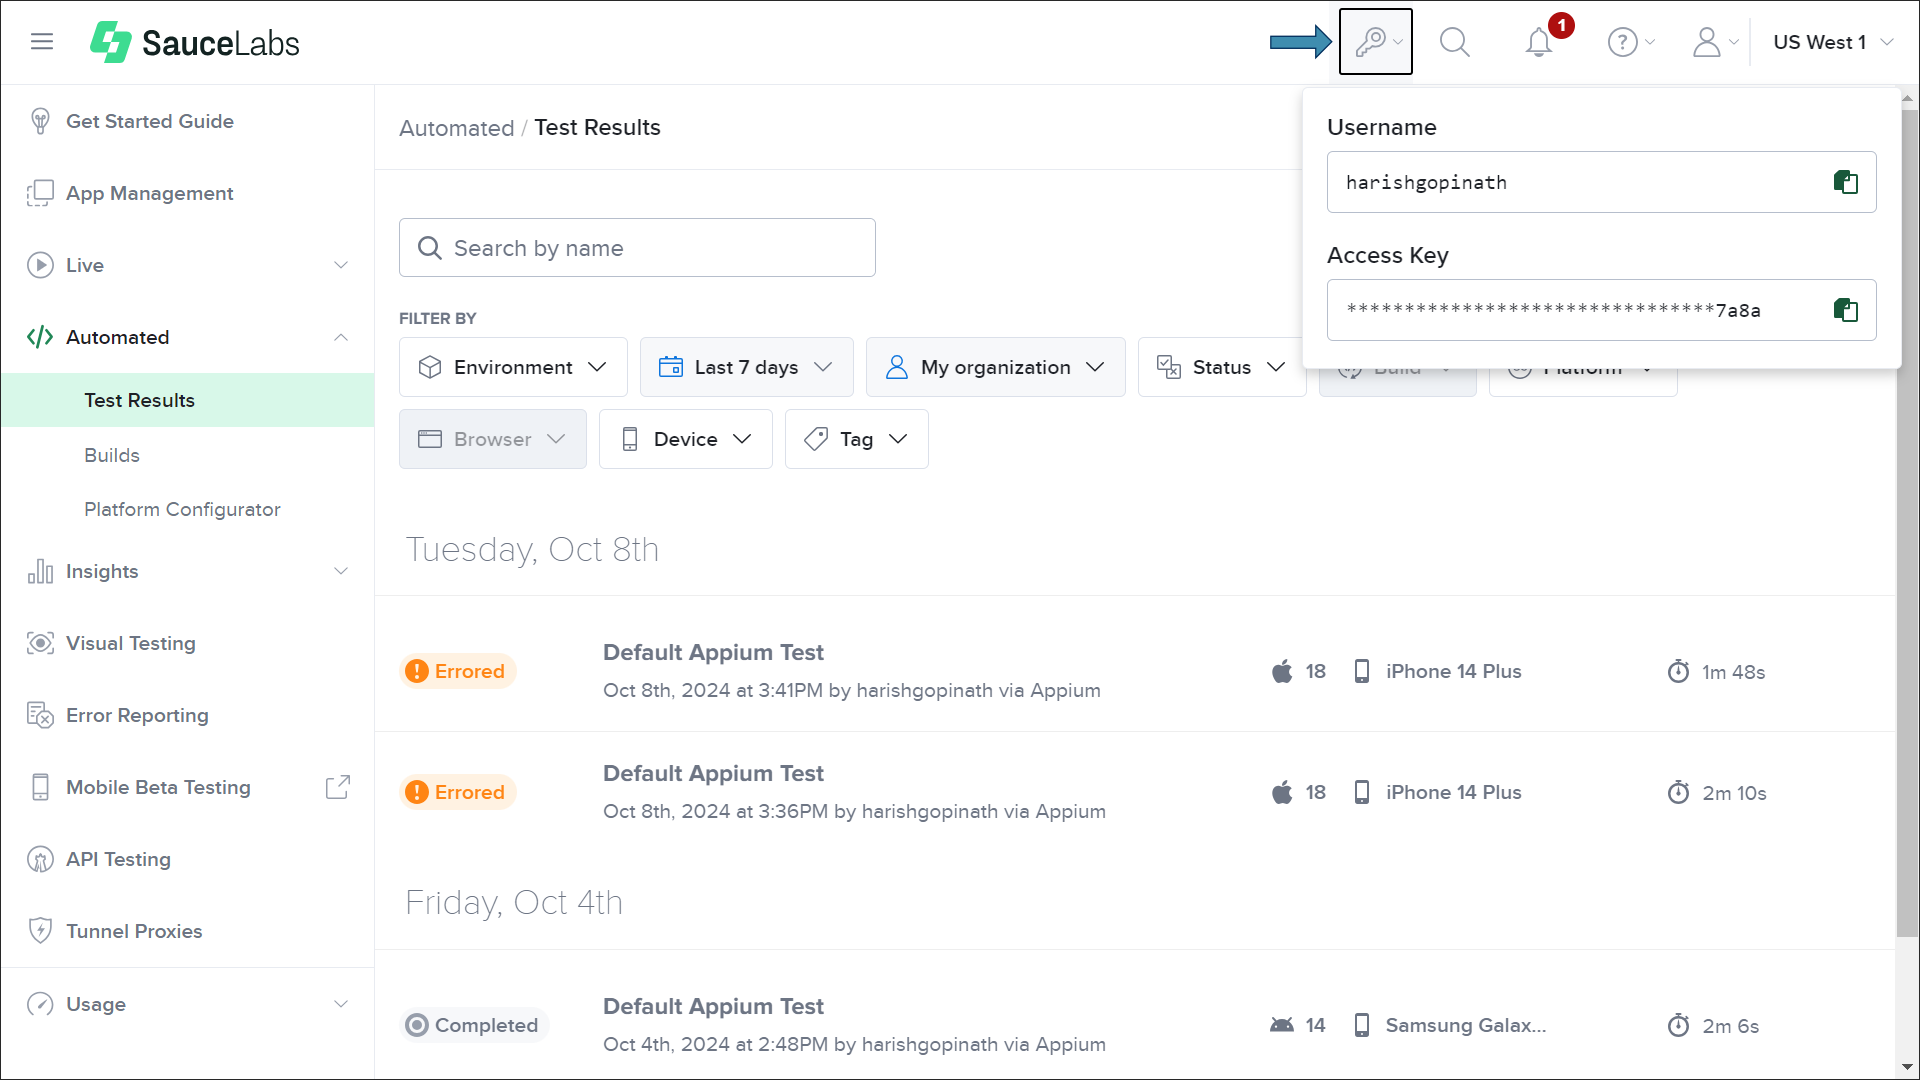This screenshot has width=1920, height=1080.
Task: Open the user account menu
Action: [x=1715, y=42]
